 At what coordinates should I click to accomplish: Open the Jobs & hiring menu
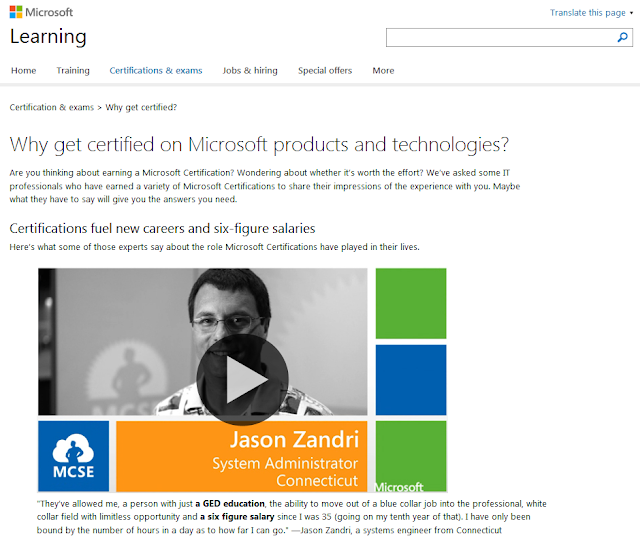(250, 71)
